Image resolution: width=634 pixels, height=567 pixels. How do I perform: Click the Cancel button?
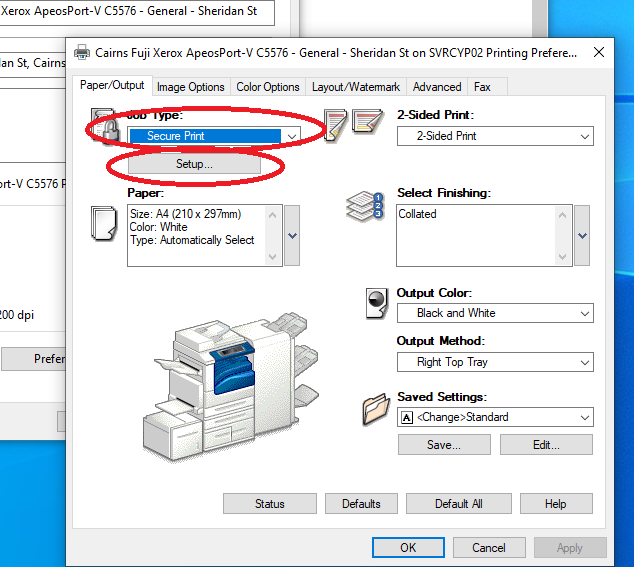pyautogui.click(x=489, y=548)
